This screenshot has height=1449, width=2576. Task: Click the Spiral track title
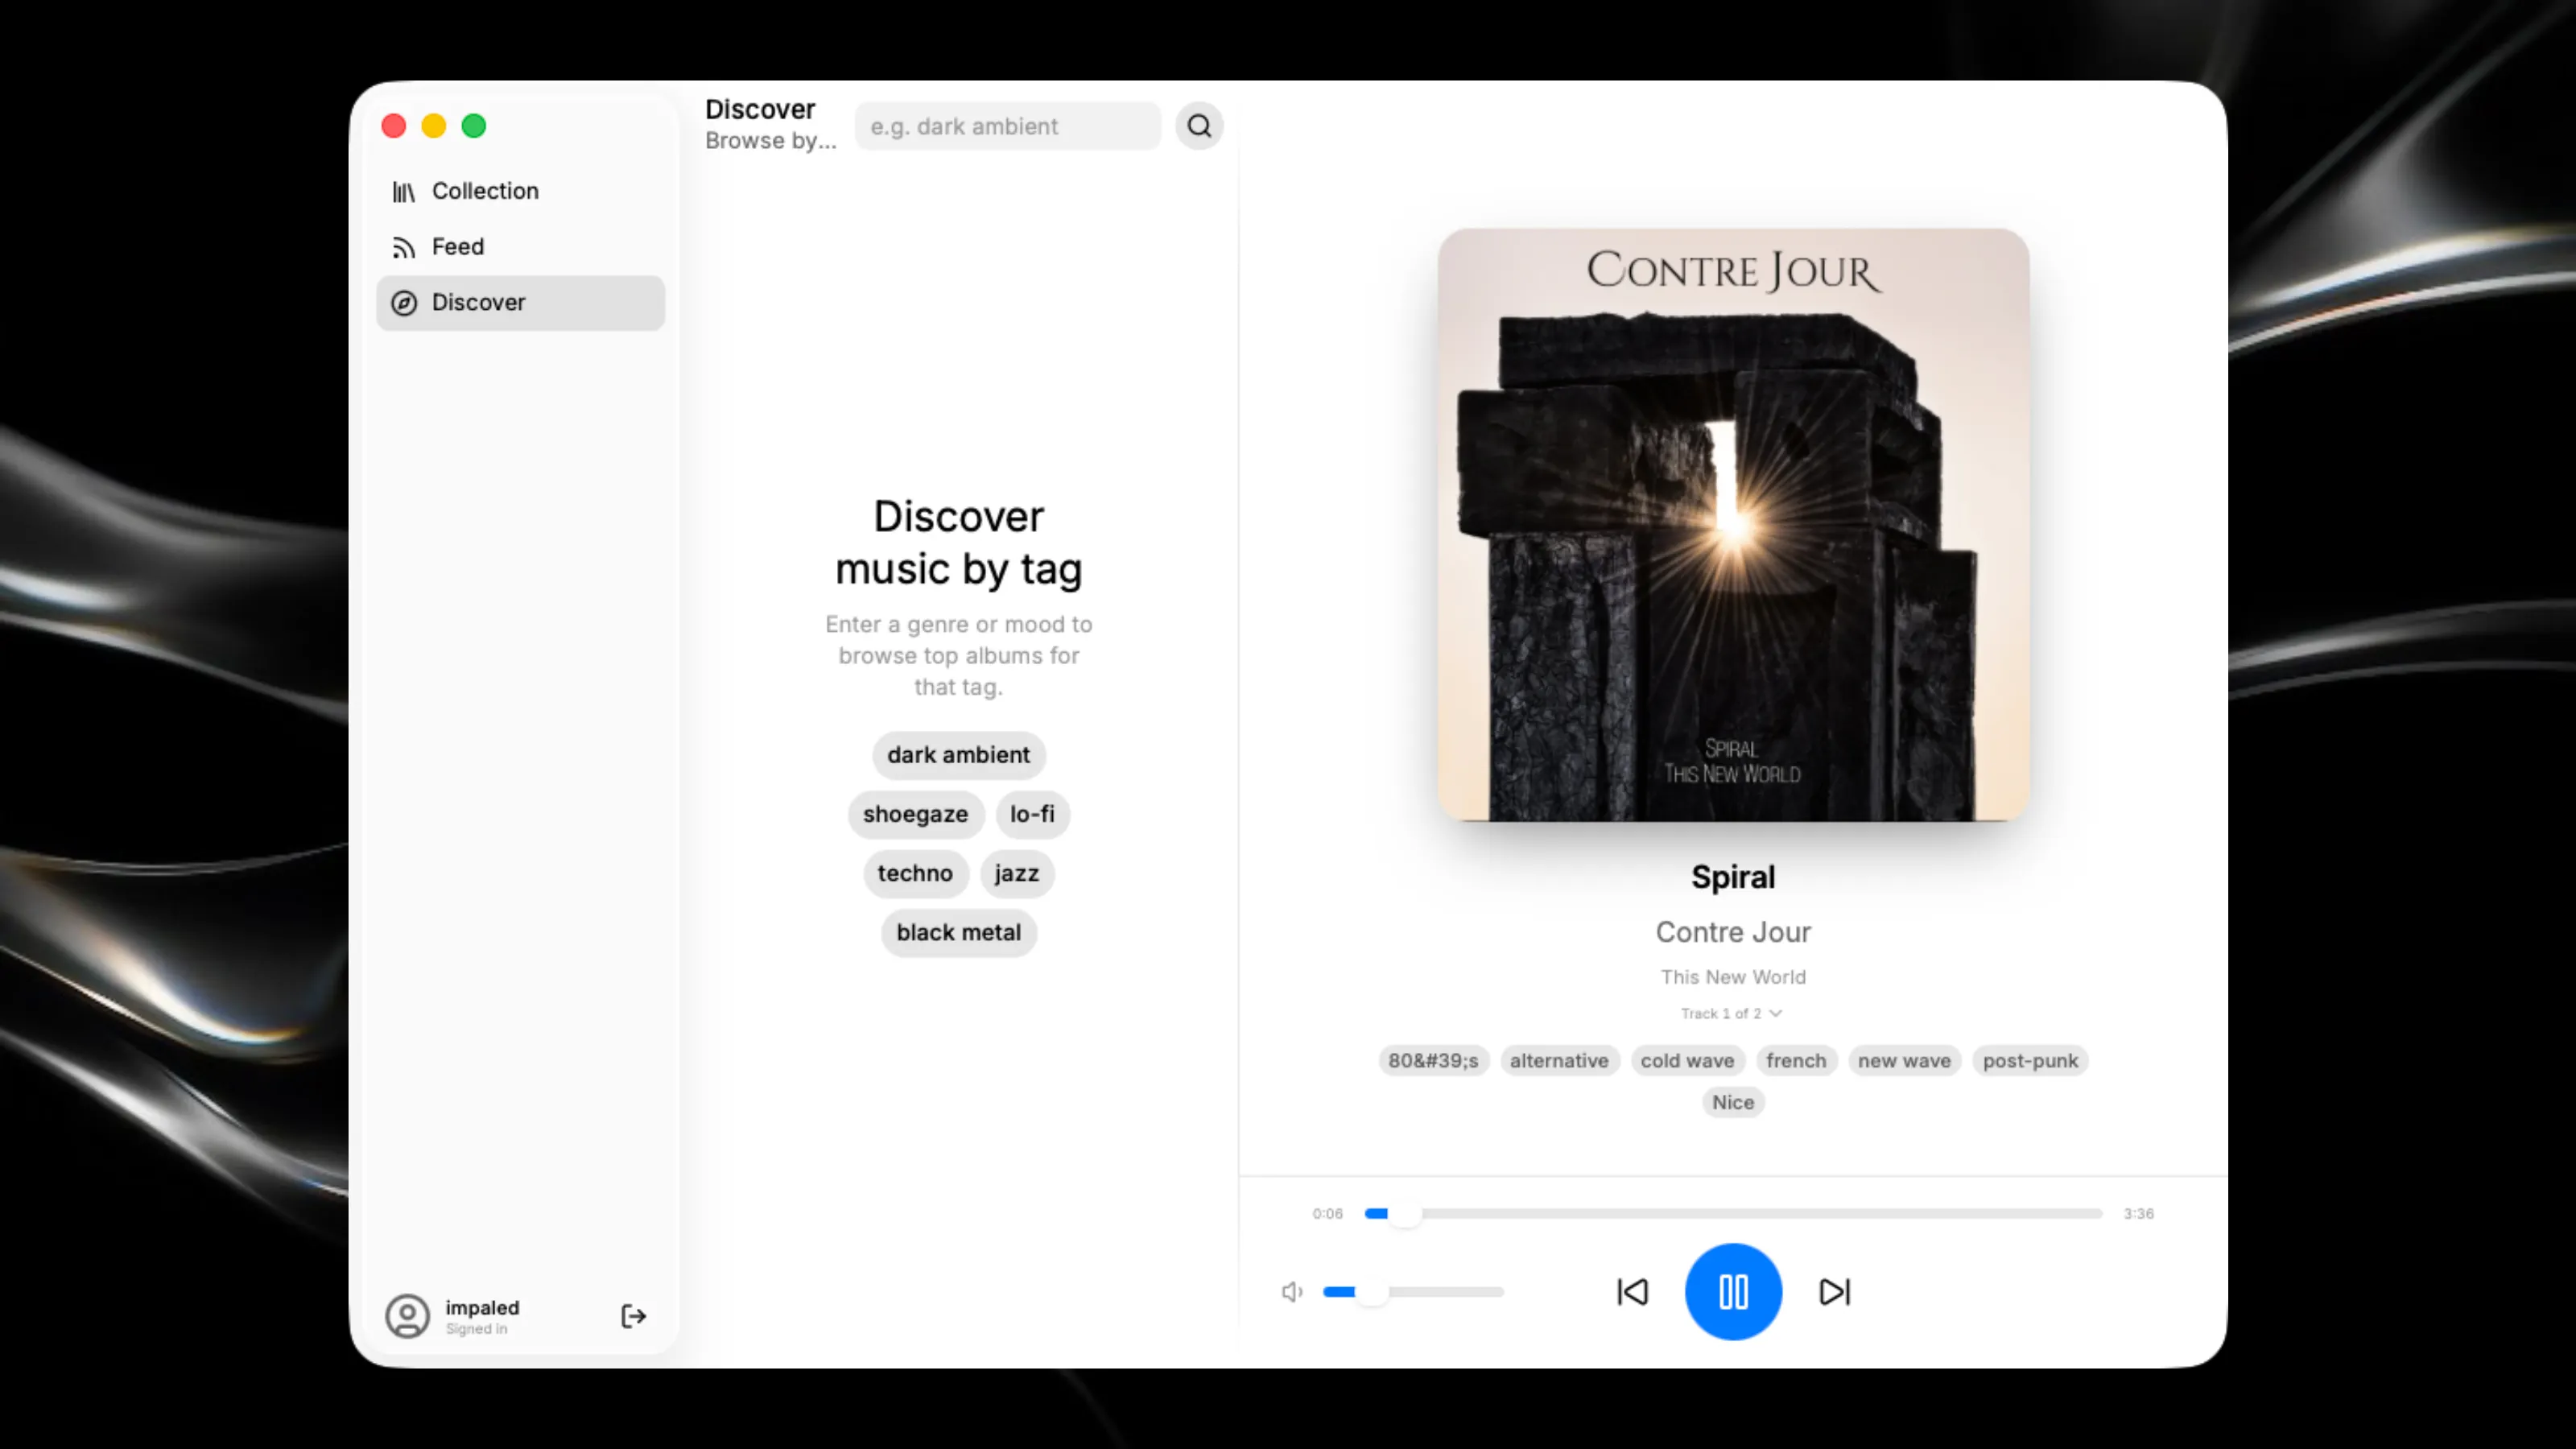tap(1733, 877)
